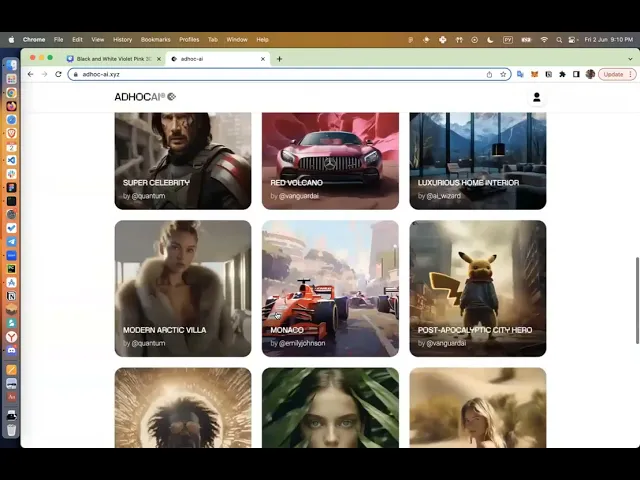The height and width of the screenshot is (480, 640).
Task: Click the site lock icon in address bar
Action: coord(75,74)
